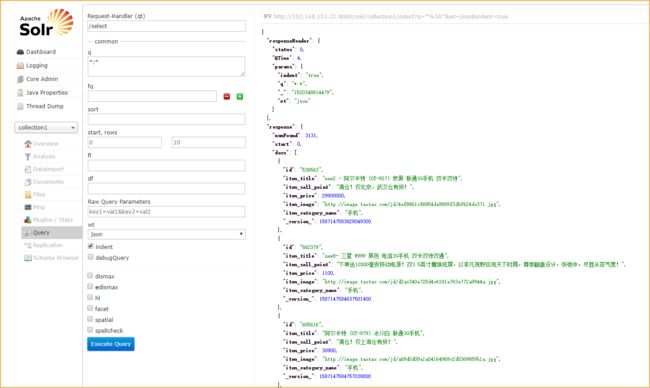Click the sort input field
Image resolution: width=650 pixels, height=388 pixels.
point(166,119)
